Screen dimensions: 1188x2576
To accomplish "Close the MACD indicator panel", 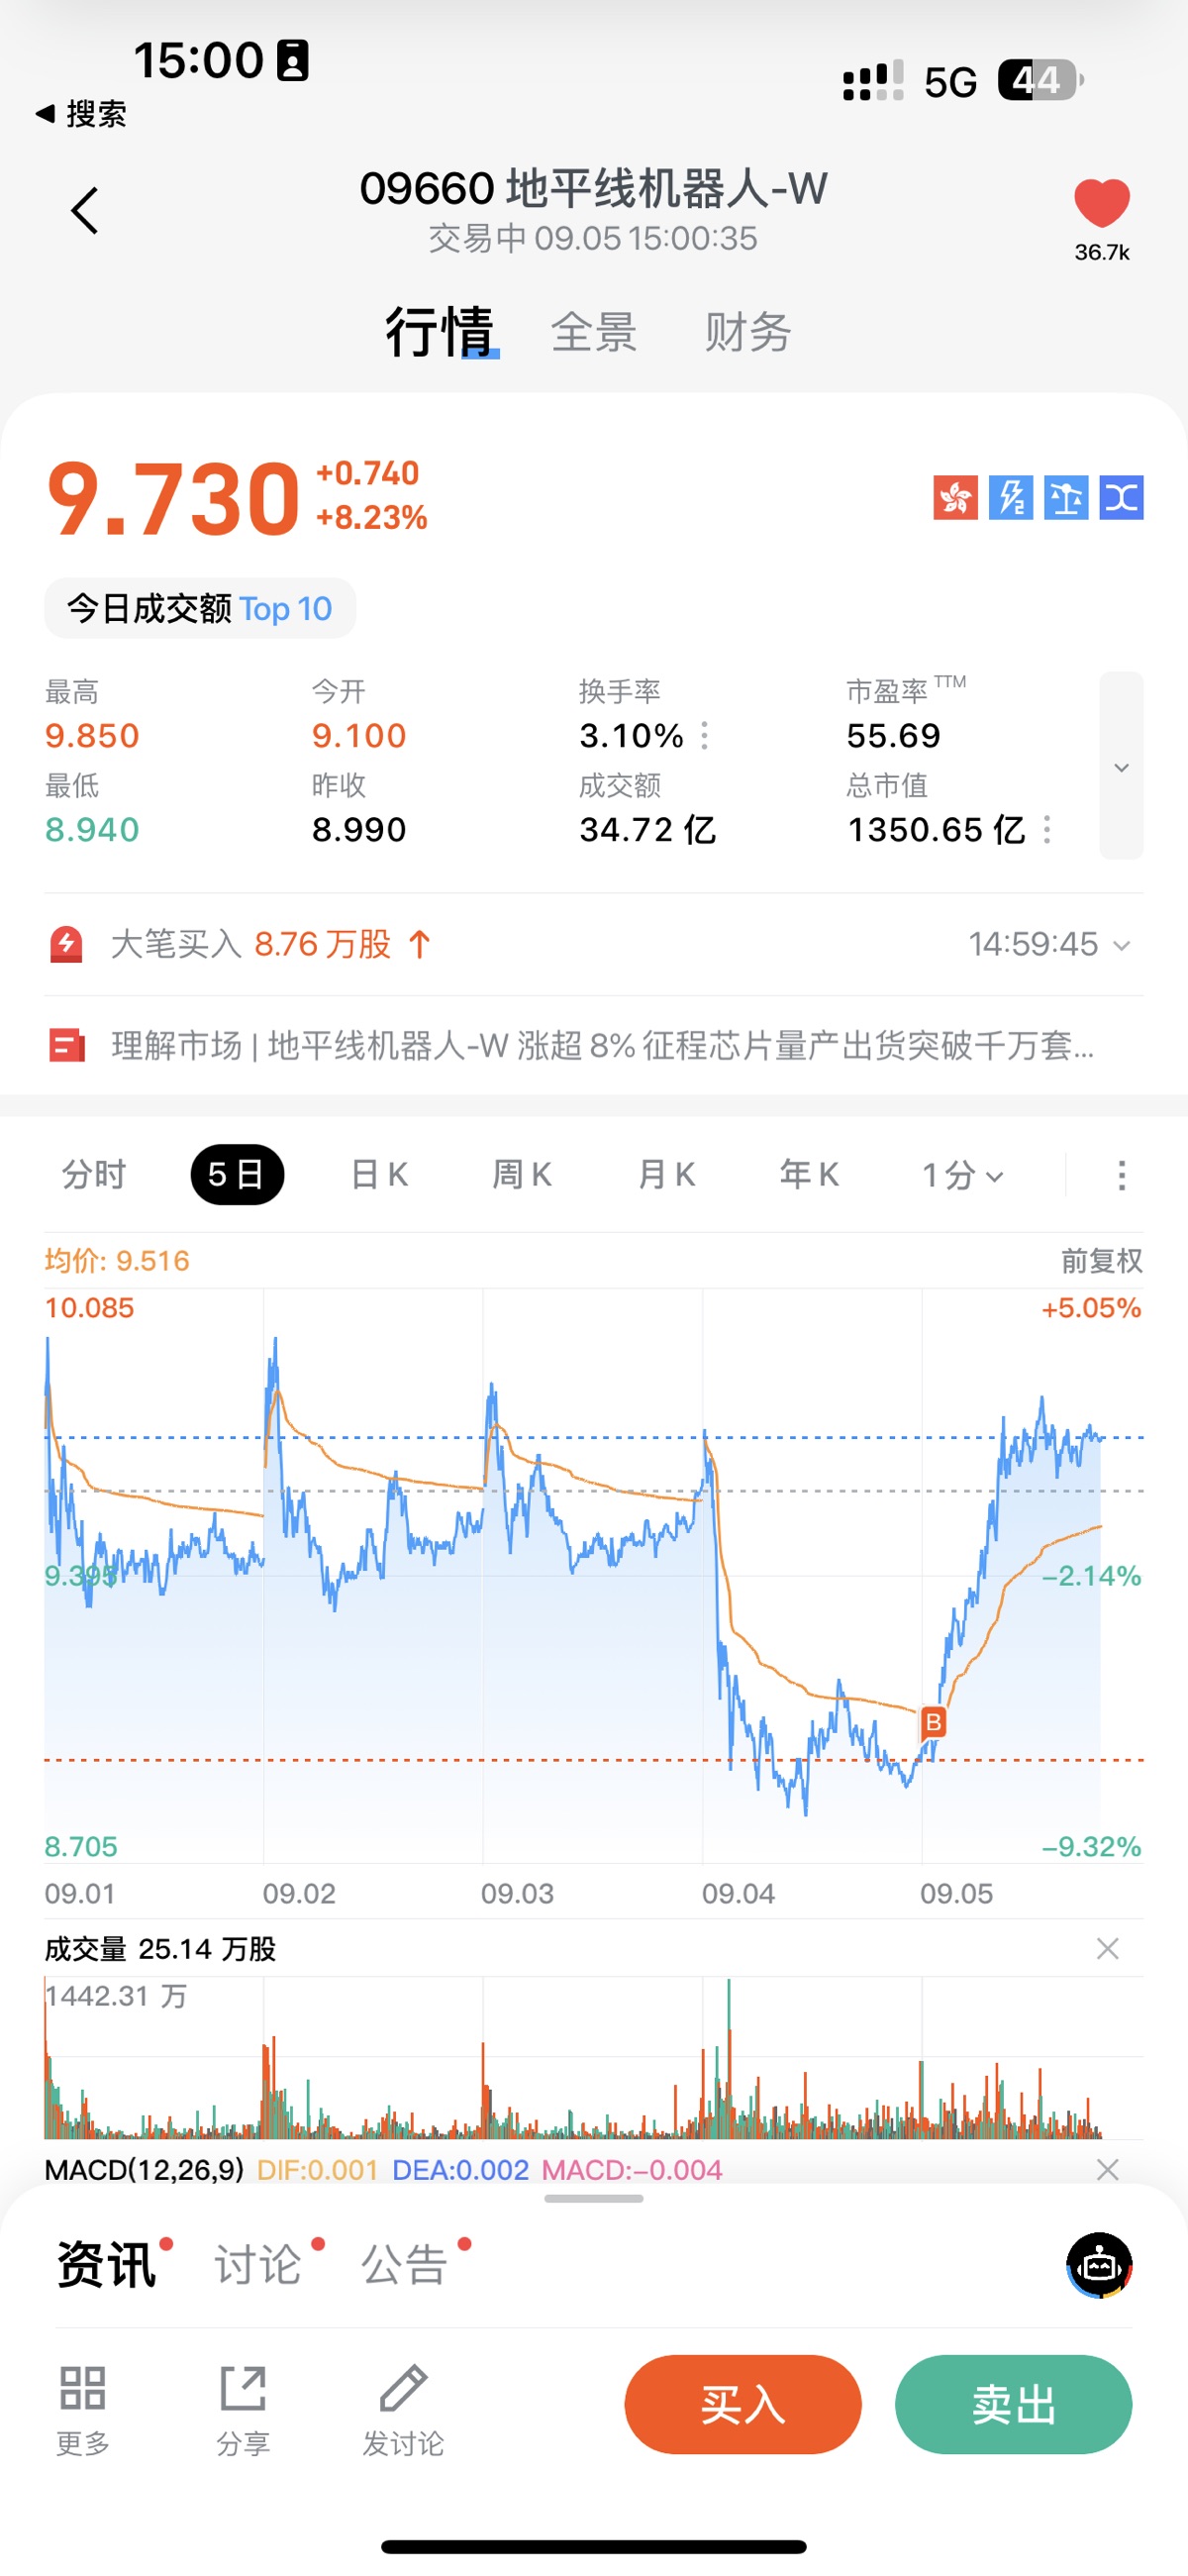I will (1107, 2170).
